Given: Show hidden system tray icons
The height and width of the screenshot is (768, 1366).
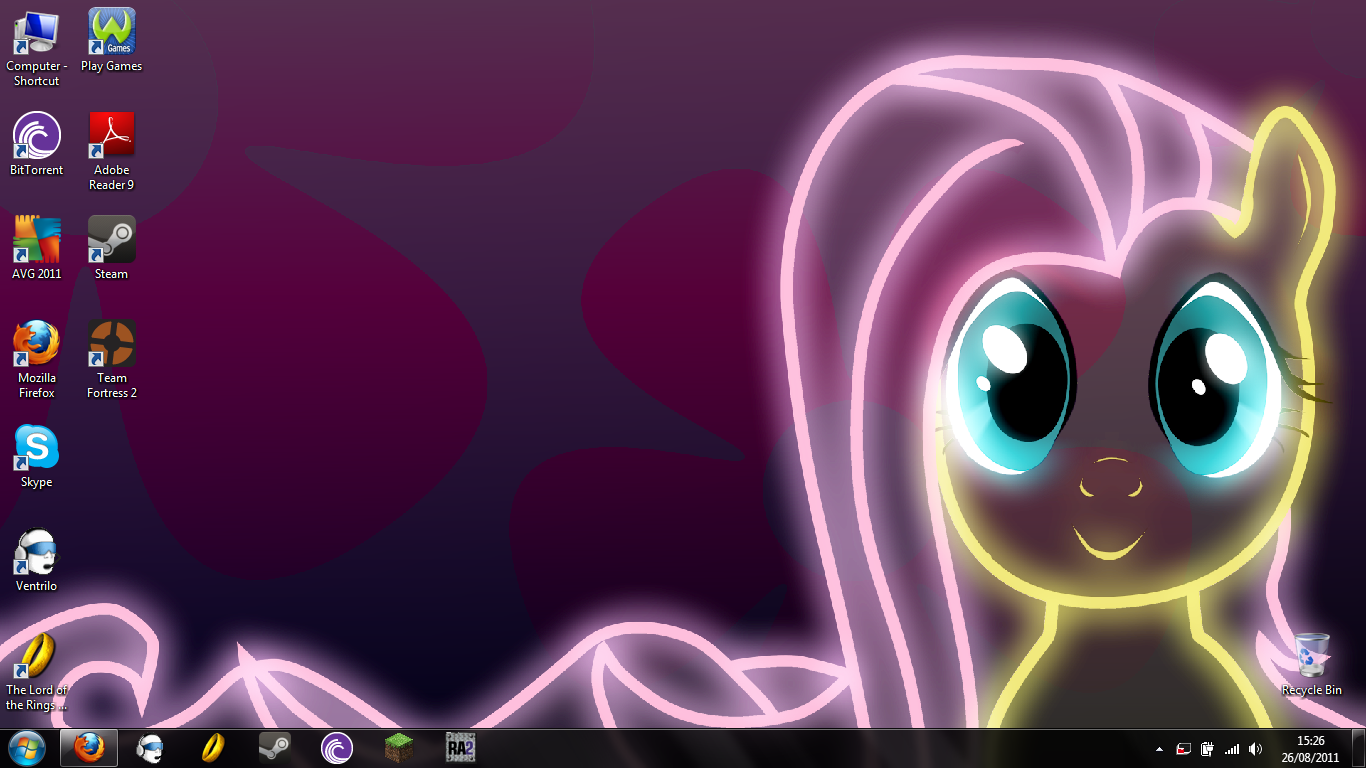Looking at the screenshot, I should 1159,748.
